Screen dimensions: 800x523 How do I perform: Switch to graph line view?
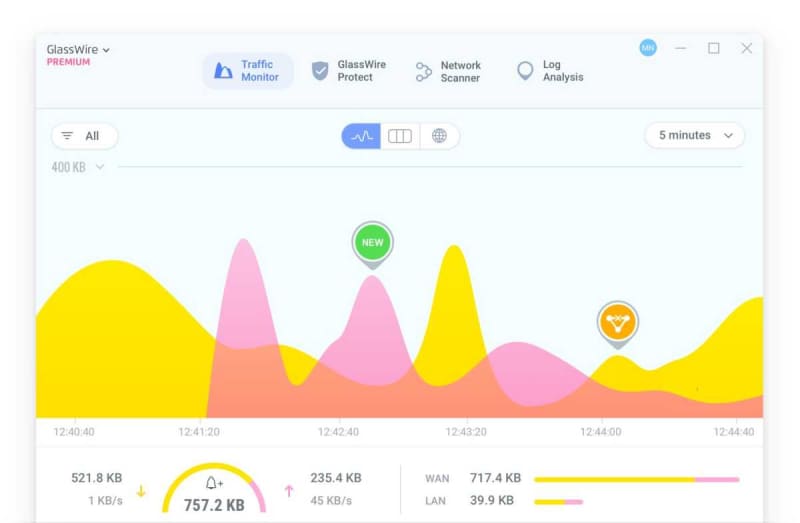(361, 136)
